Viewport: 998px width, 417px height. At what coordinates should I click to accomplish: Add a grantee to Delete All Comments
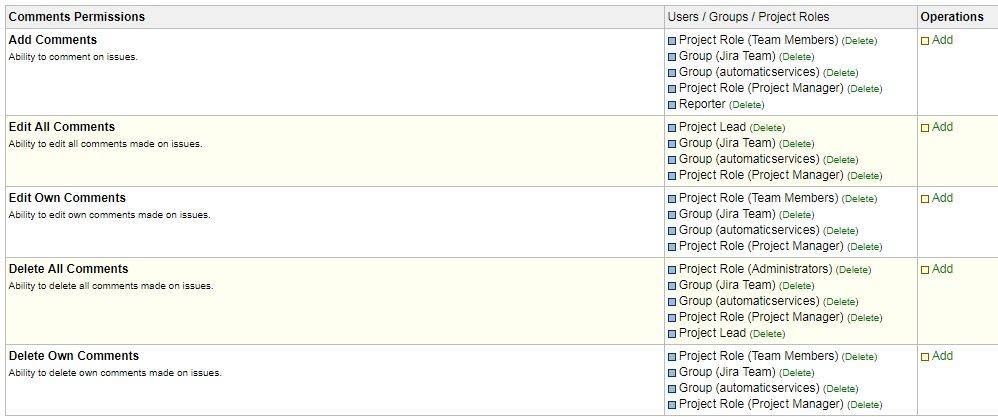tap(942, 269)
